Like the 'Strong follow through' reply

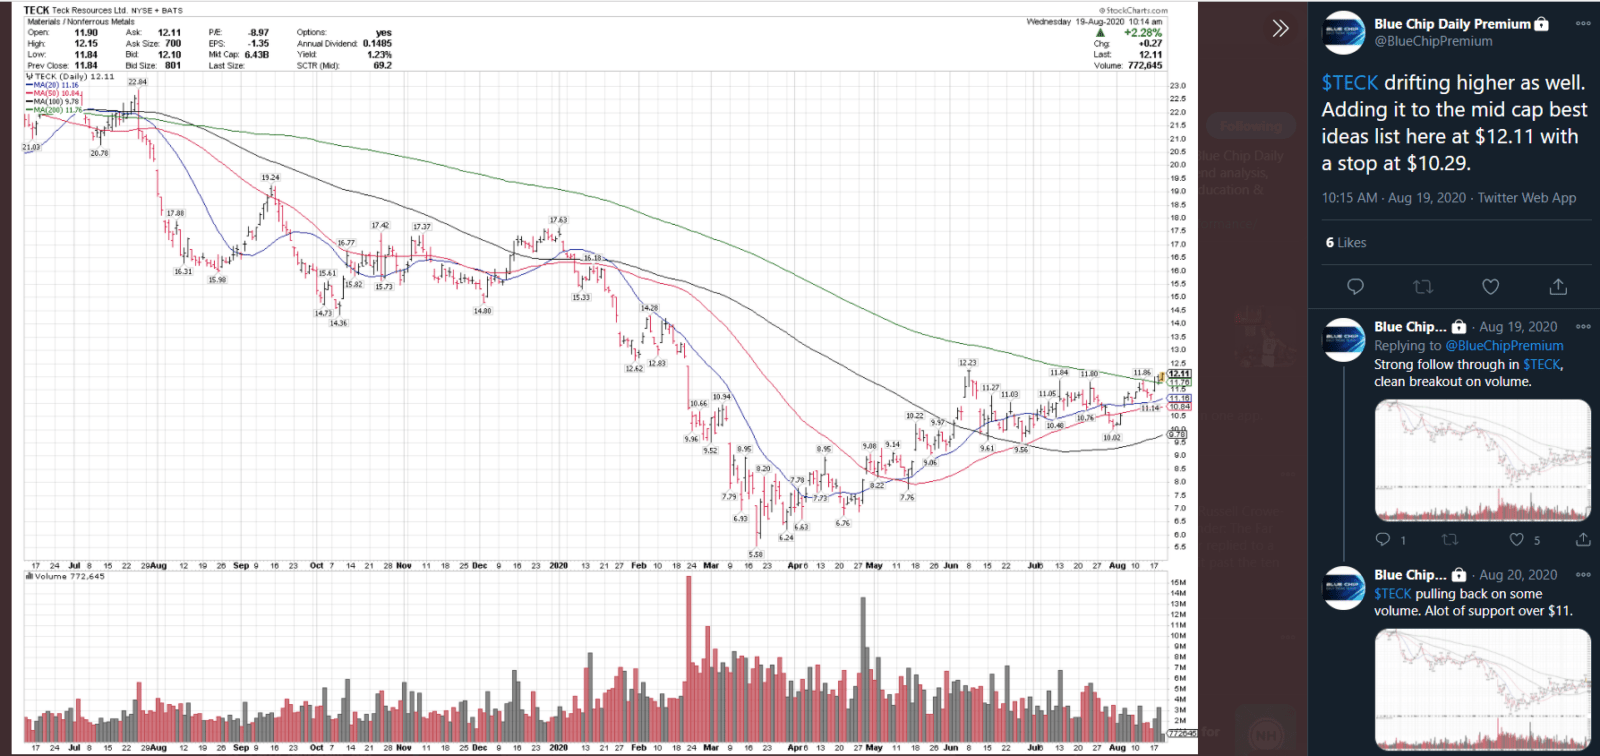pos(1516,539)
